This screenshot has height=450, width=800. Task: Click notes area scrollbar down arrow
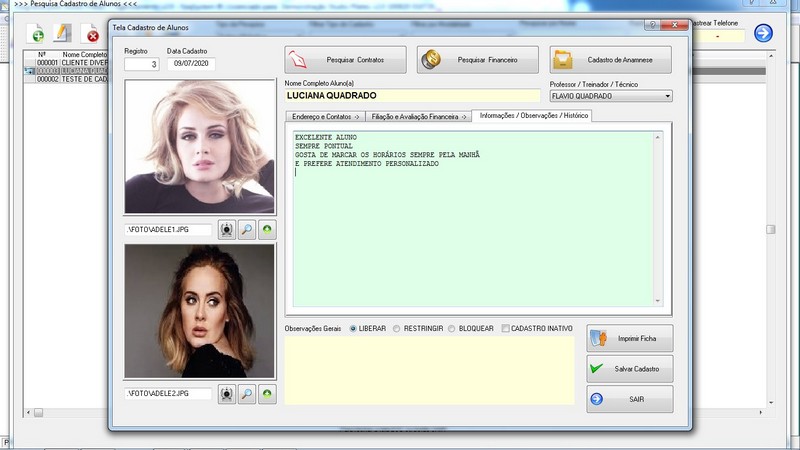coord(658,301)
